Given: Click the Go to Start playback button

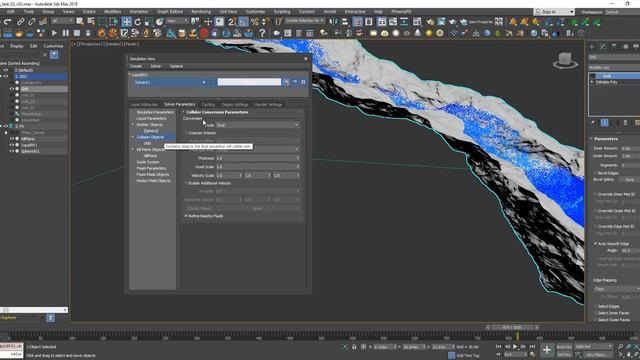Looking at the screenshot, I should 498,347.
